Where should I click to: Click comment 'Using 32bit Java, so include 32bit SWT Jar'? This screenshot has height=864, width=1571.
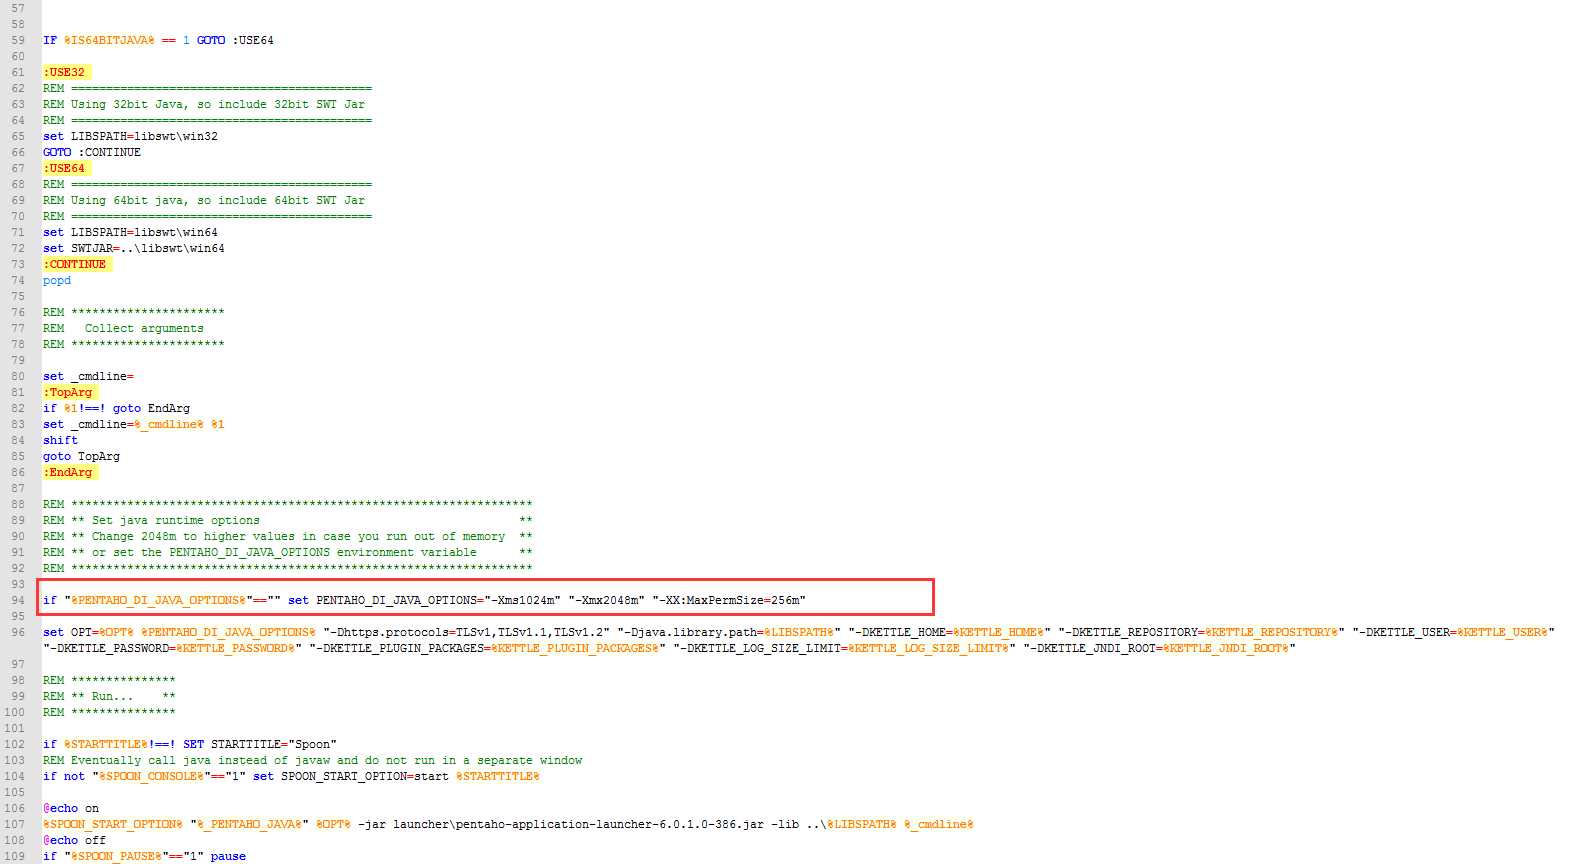(x=218, y=104)
